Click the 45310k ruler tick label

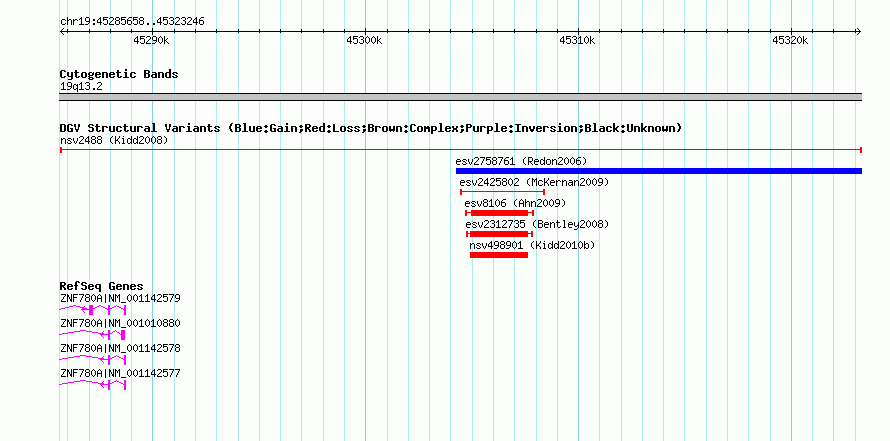click(577, 40)
